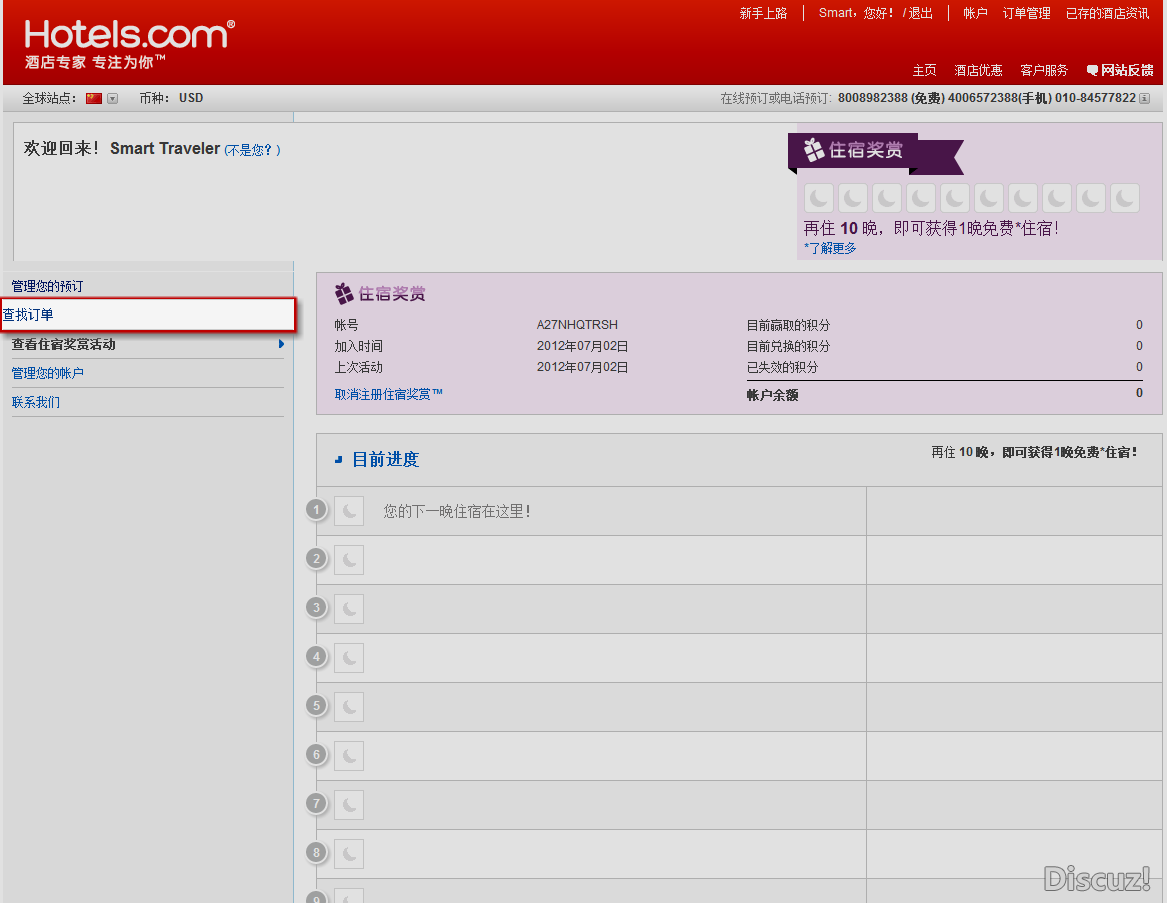Click moon icon in progress row 4
1167x903 pixels.
click(349, 658)
